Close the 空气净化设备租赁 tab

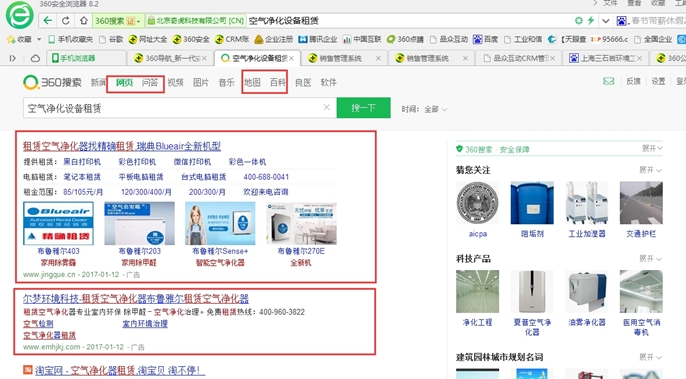[x=291, y=58]
